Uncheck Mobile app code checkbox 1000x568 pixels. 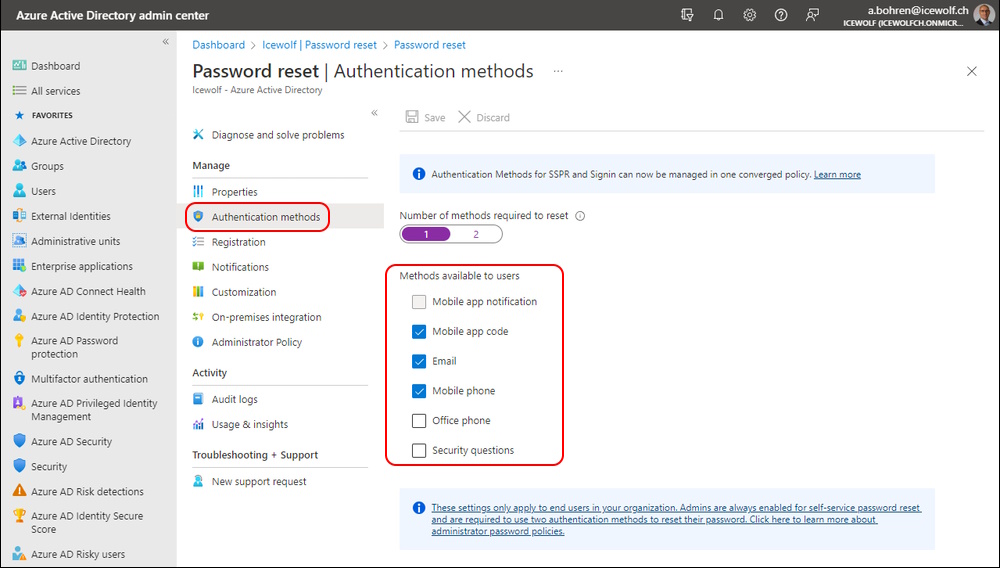point(419,331)
